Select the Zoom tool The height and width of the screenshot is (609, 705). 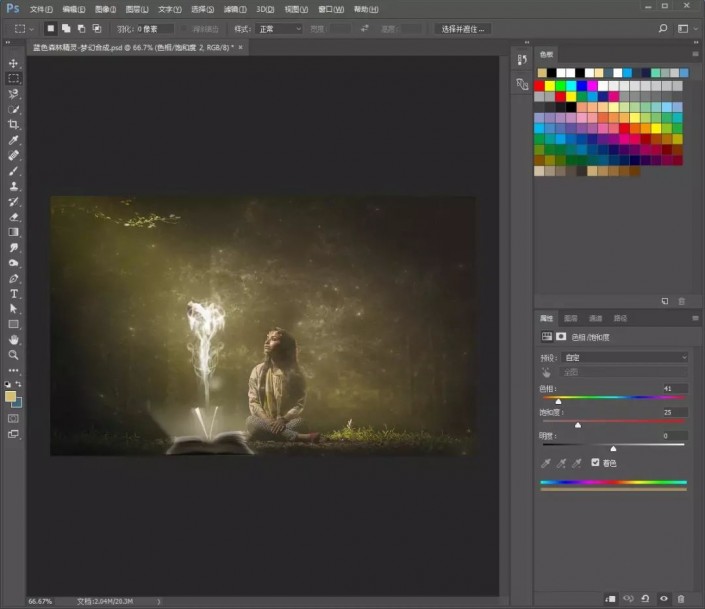[x=13, y=355]
